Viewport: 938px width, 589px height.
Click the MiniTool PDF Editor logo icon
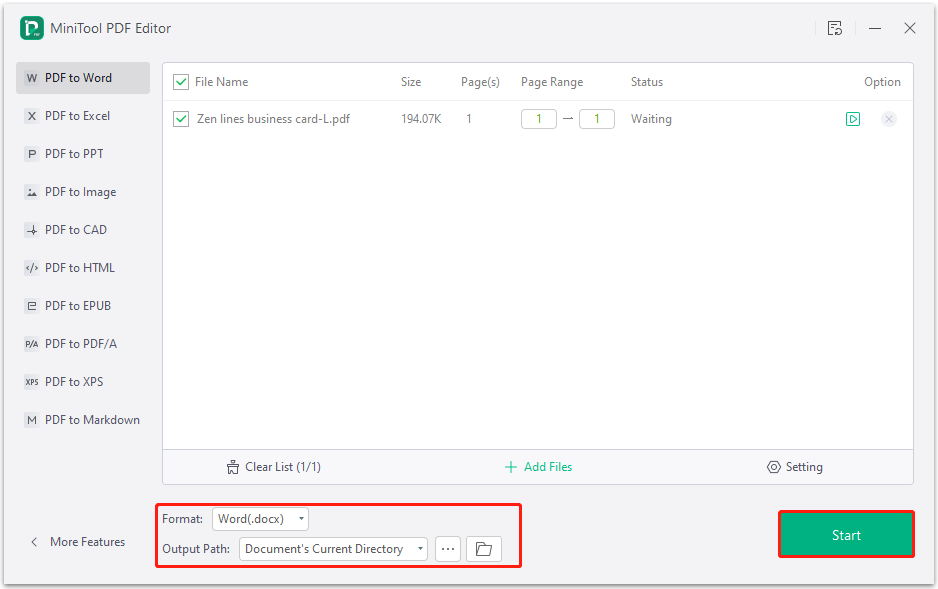(x=32, y=28)
